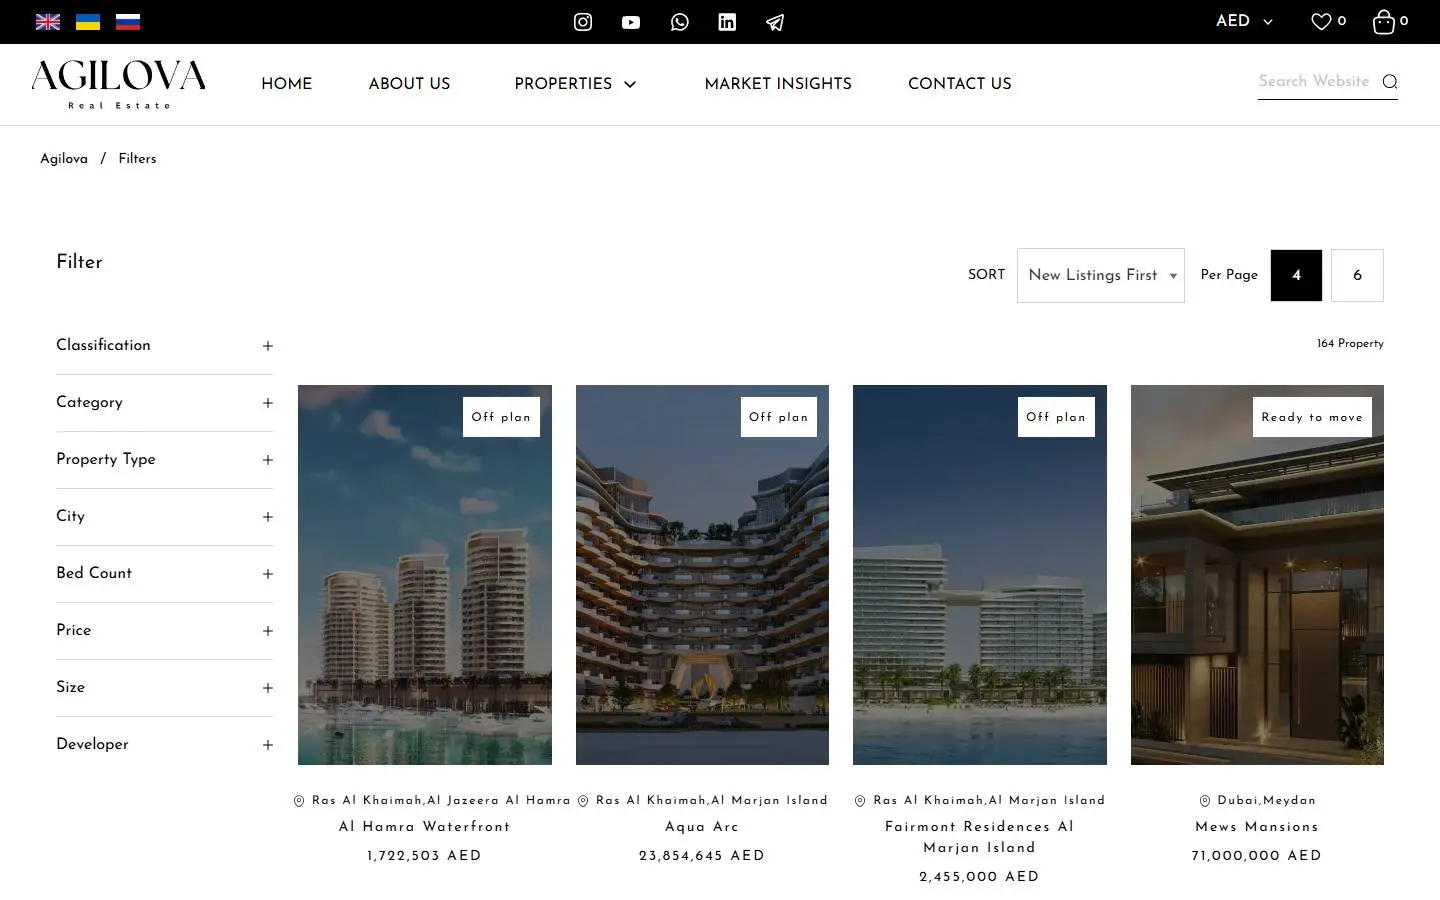
Task: Open the Al Hamra Waterfront property image
Action: (x=425, y=575)
